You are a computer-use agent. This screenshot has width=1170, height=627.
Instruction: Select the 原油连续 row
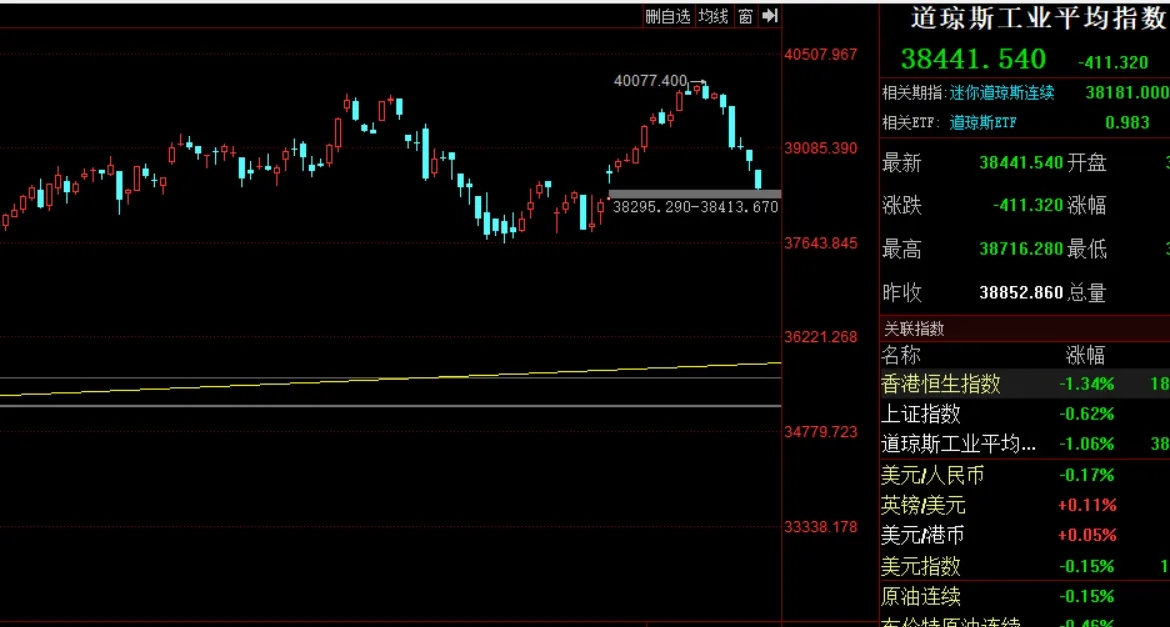[x=1025, y=596]
